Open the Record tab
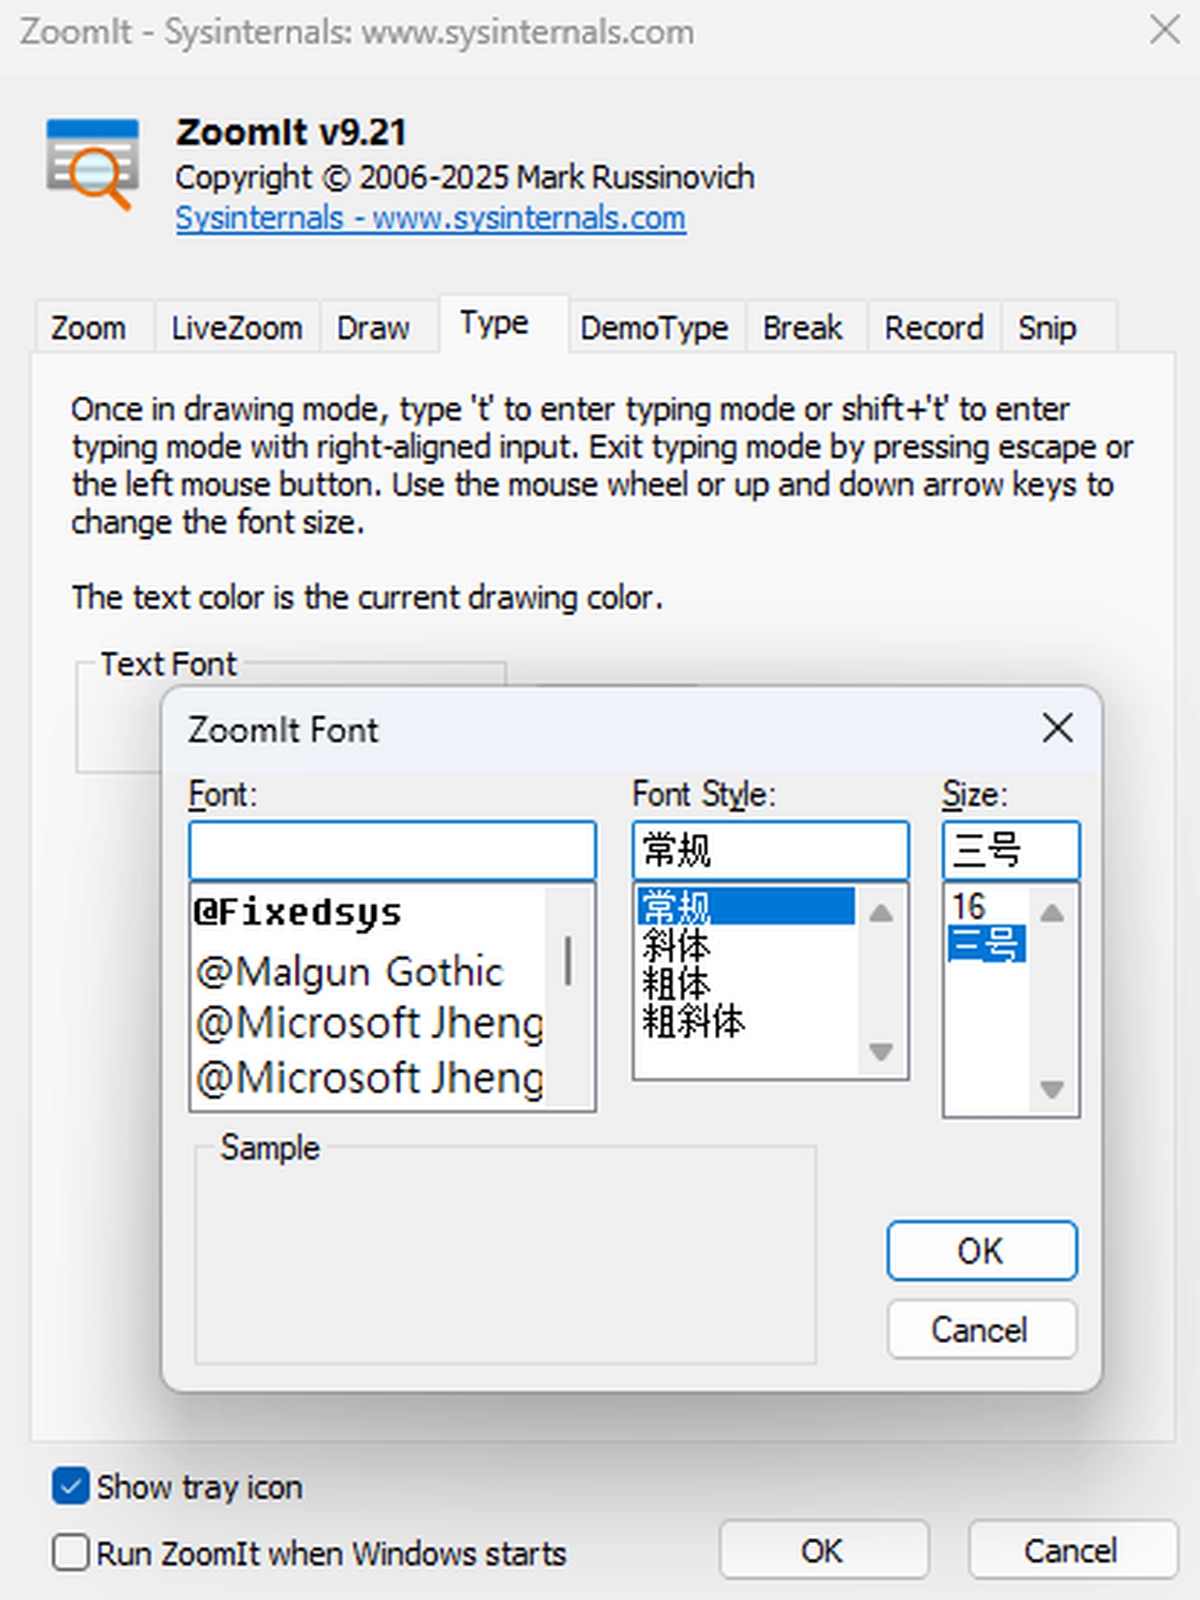1200x1600 pixels. click(x=933, y=328)
